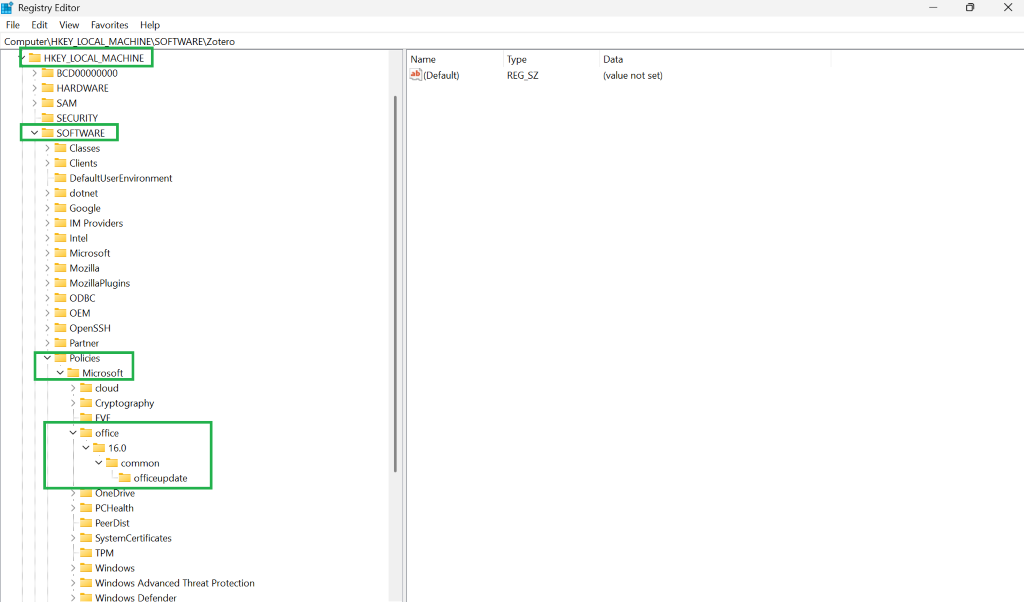Select the TPM key
Viewport: 1024px width, 602px height.
coord(104,553)
